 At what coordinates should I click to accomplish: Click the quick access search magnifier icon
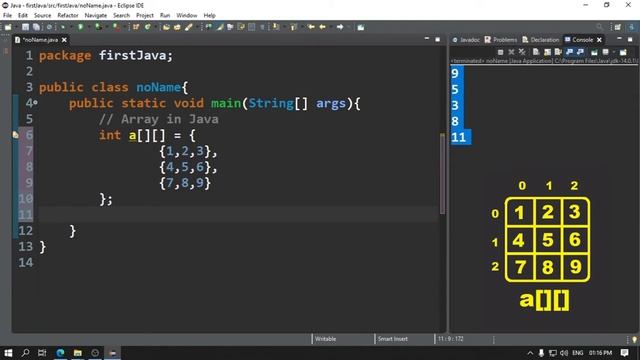pyautogui.click(x=599, y=27)
